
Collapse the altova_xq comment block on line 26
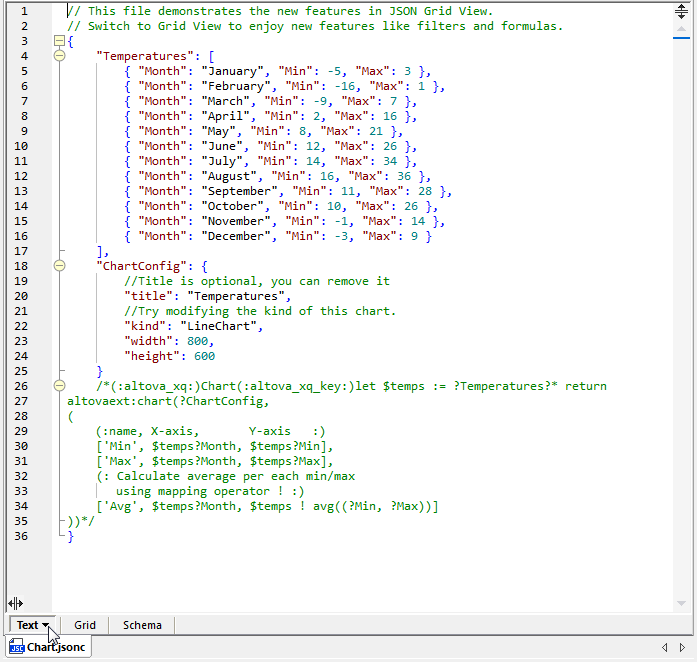(59, 386)
